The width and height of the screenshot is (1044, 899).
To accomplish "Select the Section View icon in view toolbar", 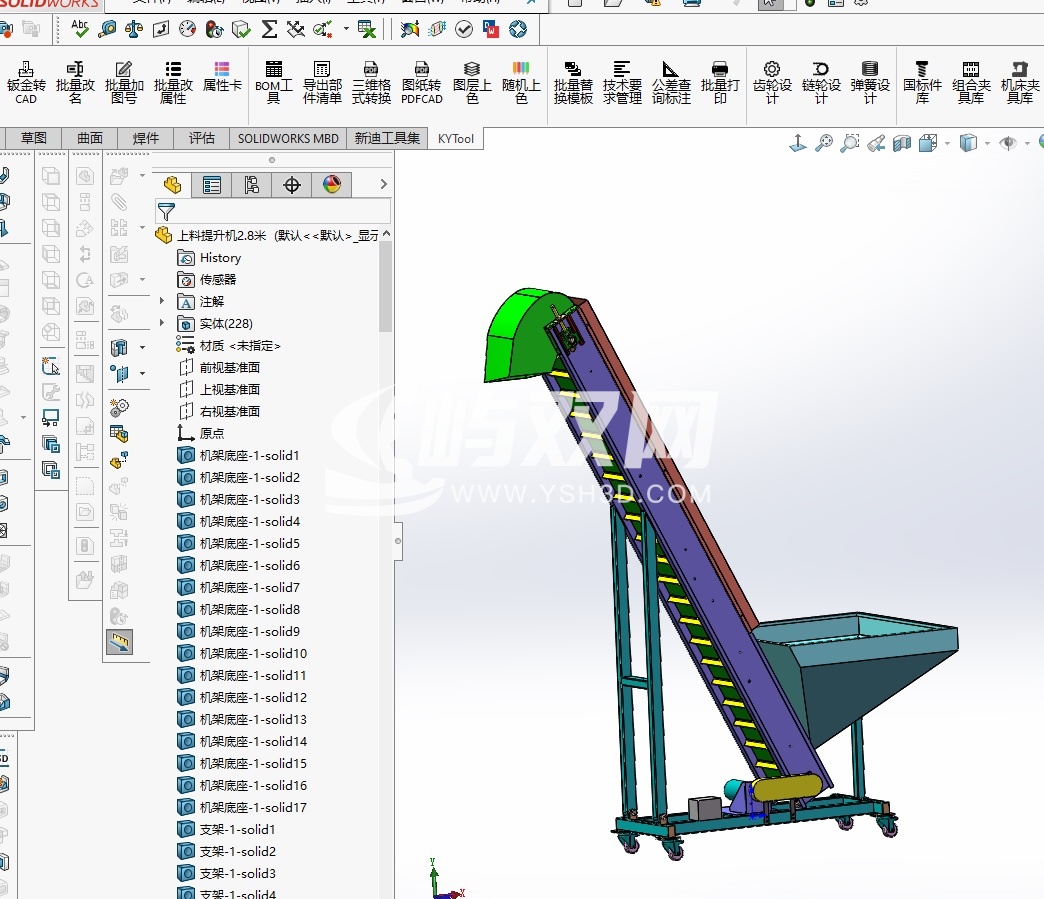I will pyautogui.click(x=901, y=144).
